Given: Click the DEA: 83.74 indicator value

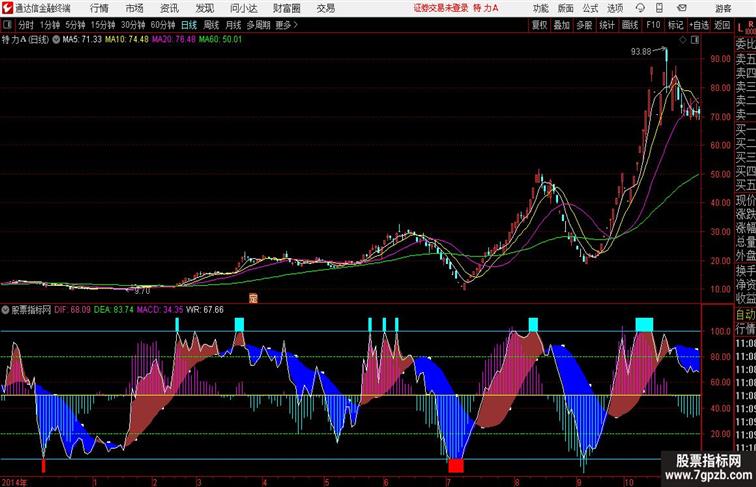Looking at the screenshot, I should pos(113,310).
